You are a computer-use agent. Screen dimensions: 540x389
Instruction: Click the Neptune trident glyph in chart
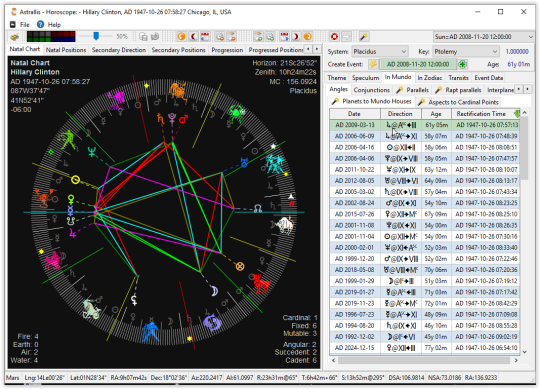[x=92, y=151]
